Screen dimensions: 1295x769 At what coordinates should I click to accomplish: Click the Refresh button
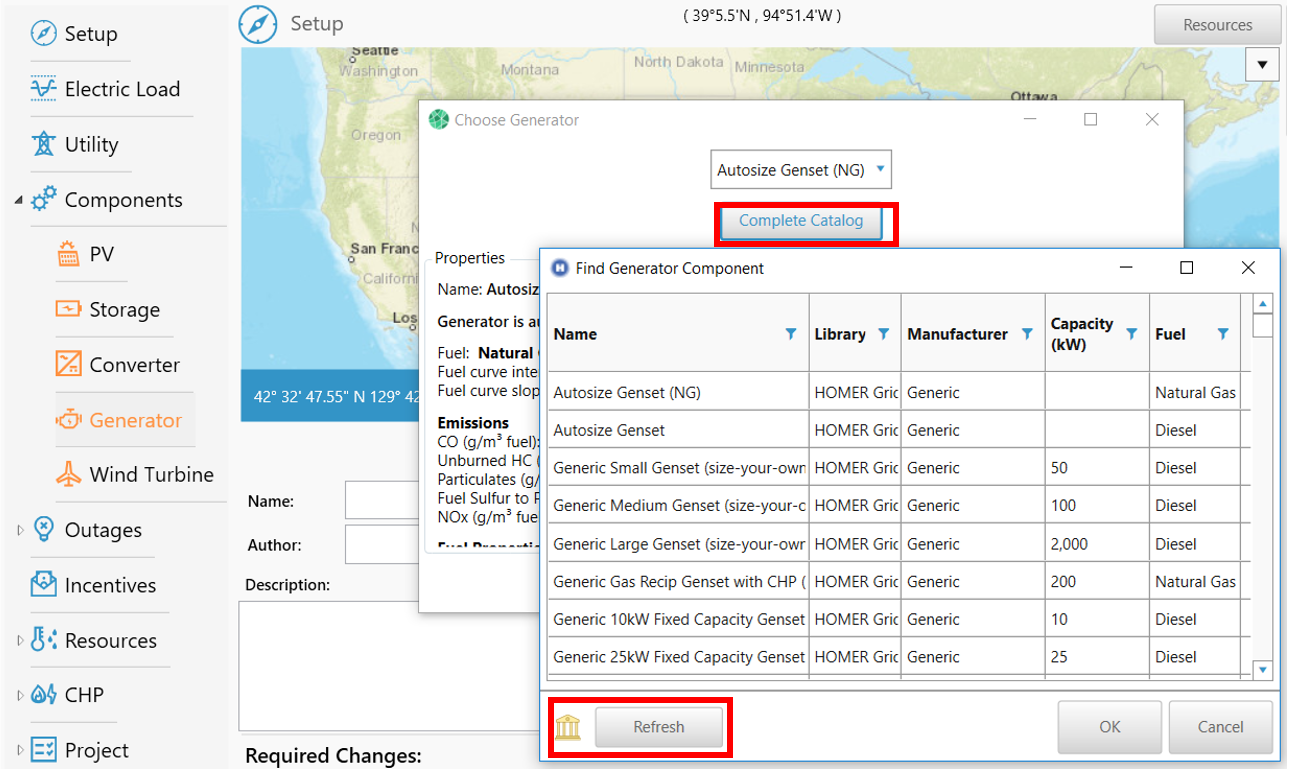pos(658,727)
